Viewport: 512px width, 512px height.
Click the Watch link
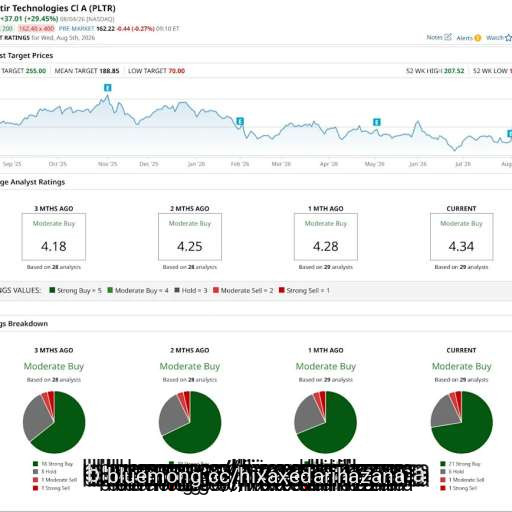[x=495, y=38]
